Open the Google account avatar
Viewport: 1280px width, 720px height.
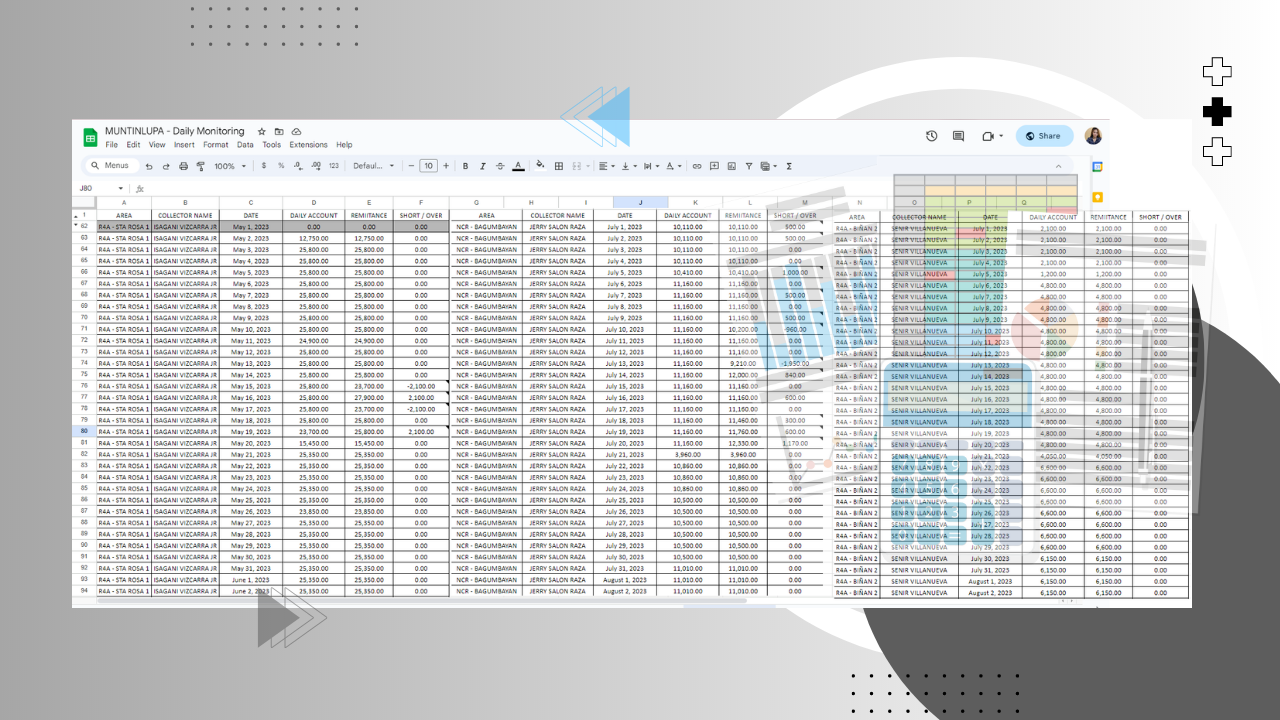(x=1093, y=136)
